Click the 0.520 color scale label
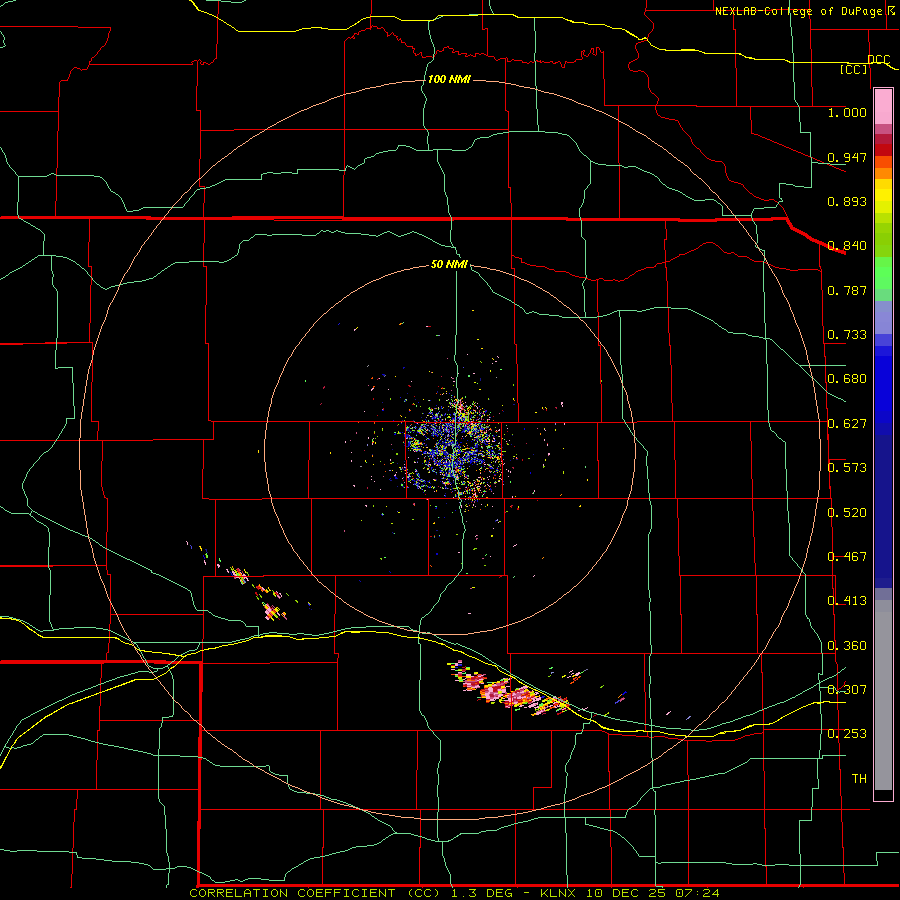The height and width of the screenshot is (900, 900). 847,512
